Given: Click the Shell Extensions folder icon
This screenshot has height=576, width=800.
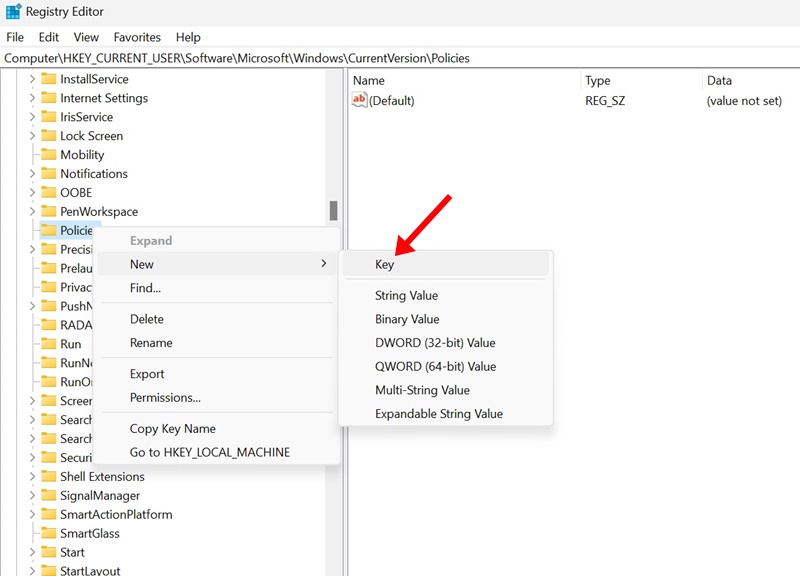Looking at the screenshot, I should click(48, 477).
